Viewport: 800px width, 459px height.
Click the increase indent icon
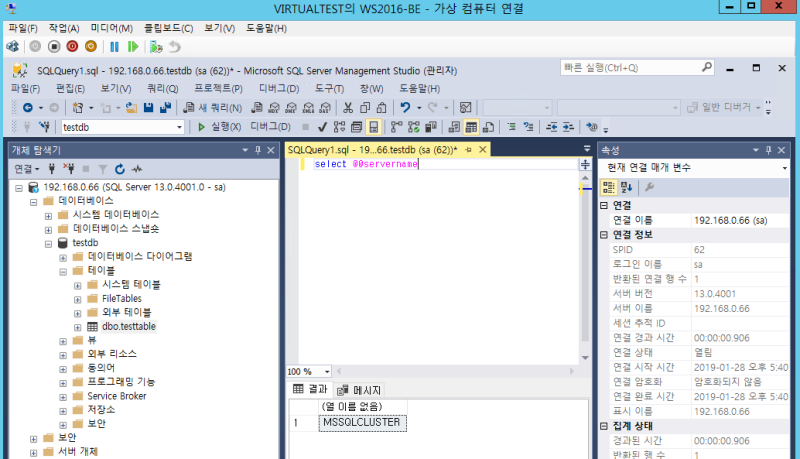(568, 127)
